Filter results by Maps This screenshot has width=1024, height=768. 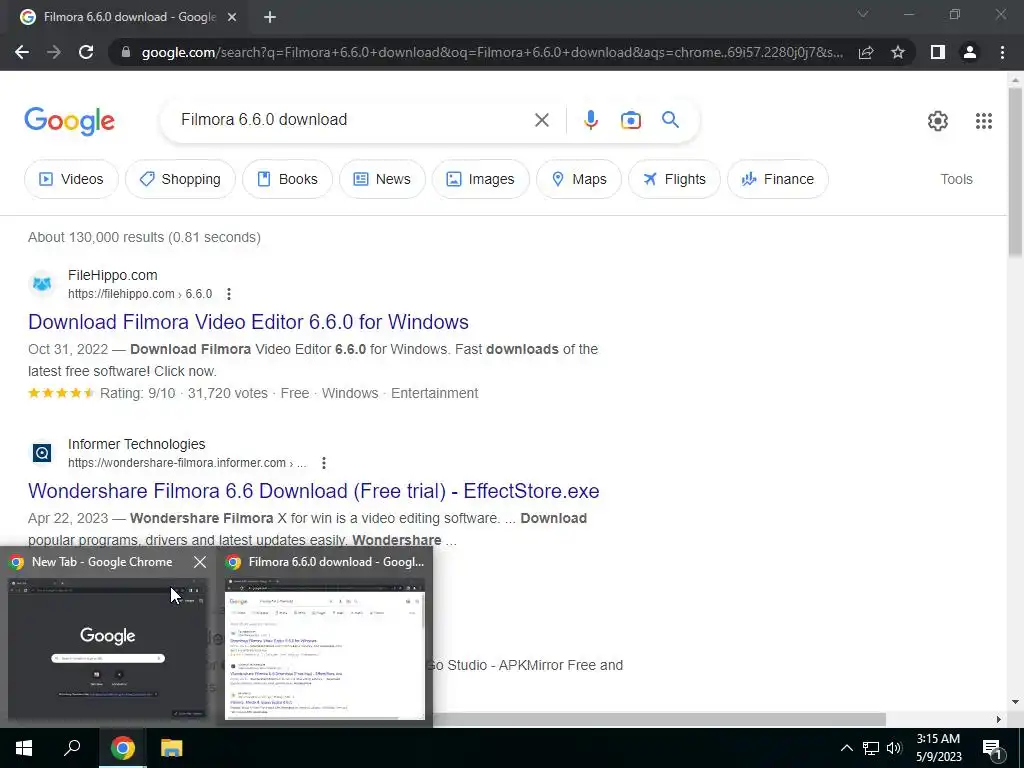coord(579,179)
